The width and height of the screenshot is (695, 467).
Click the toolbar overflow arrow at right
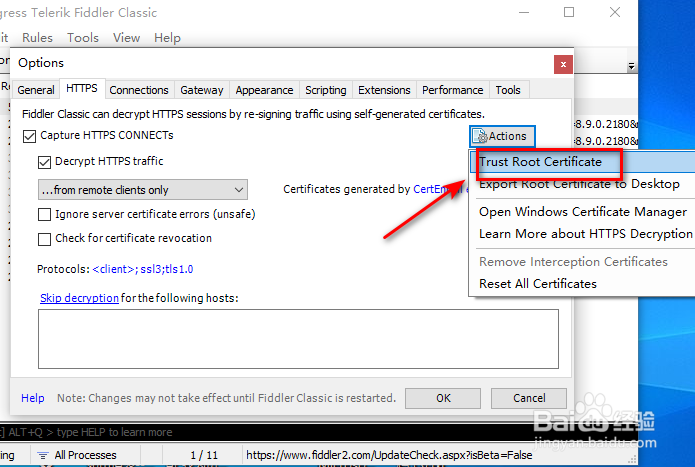[x=631, y=66]
